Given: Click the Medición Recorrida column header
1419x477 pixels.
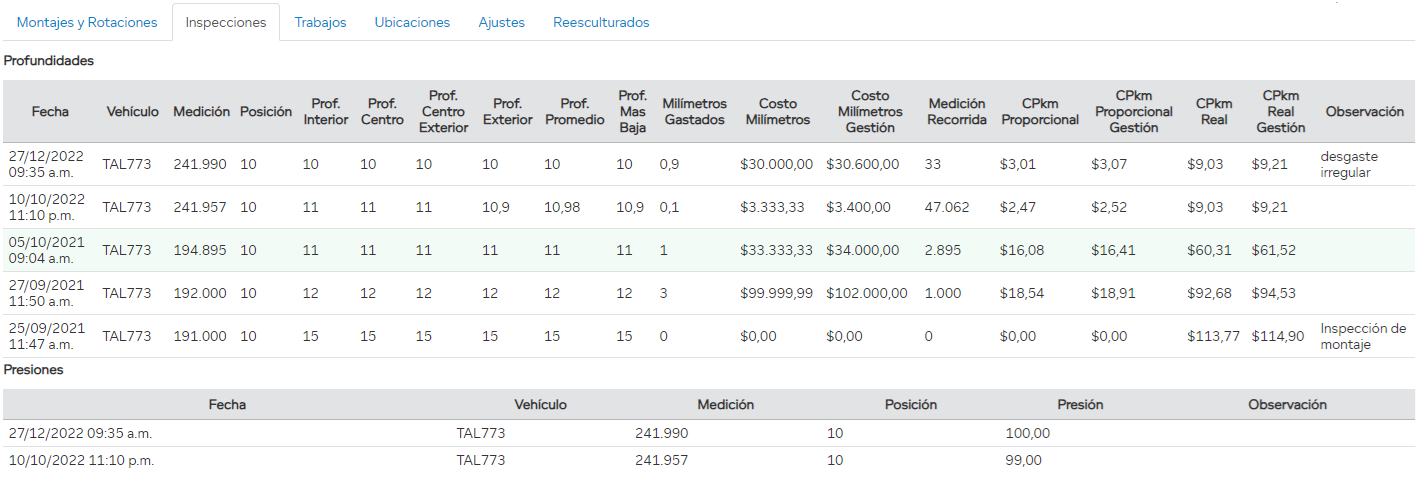Looking at the screenshot, I should tap(956, 111).
